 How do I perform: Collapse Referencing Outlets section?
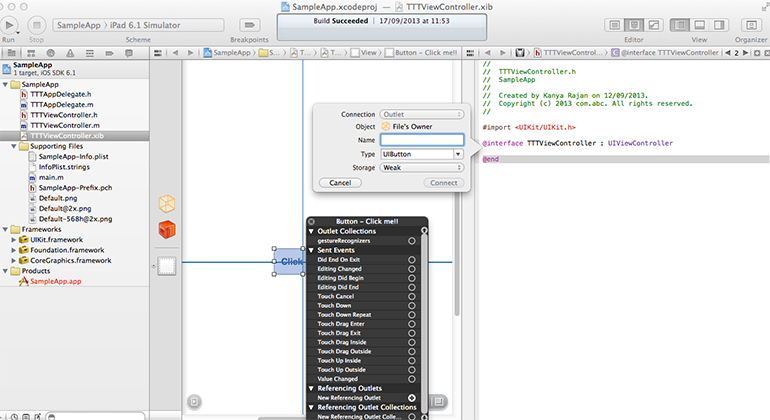click(311, 389)
